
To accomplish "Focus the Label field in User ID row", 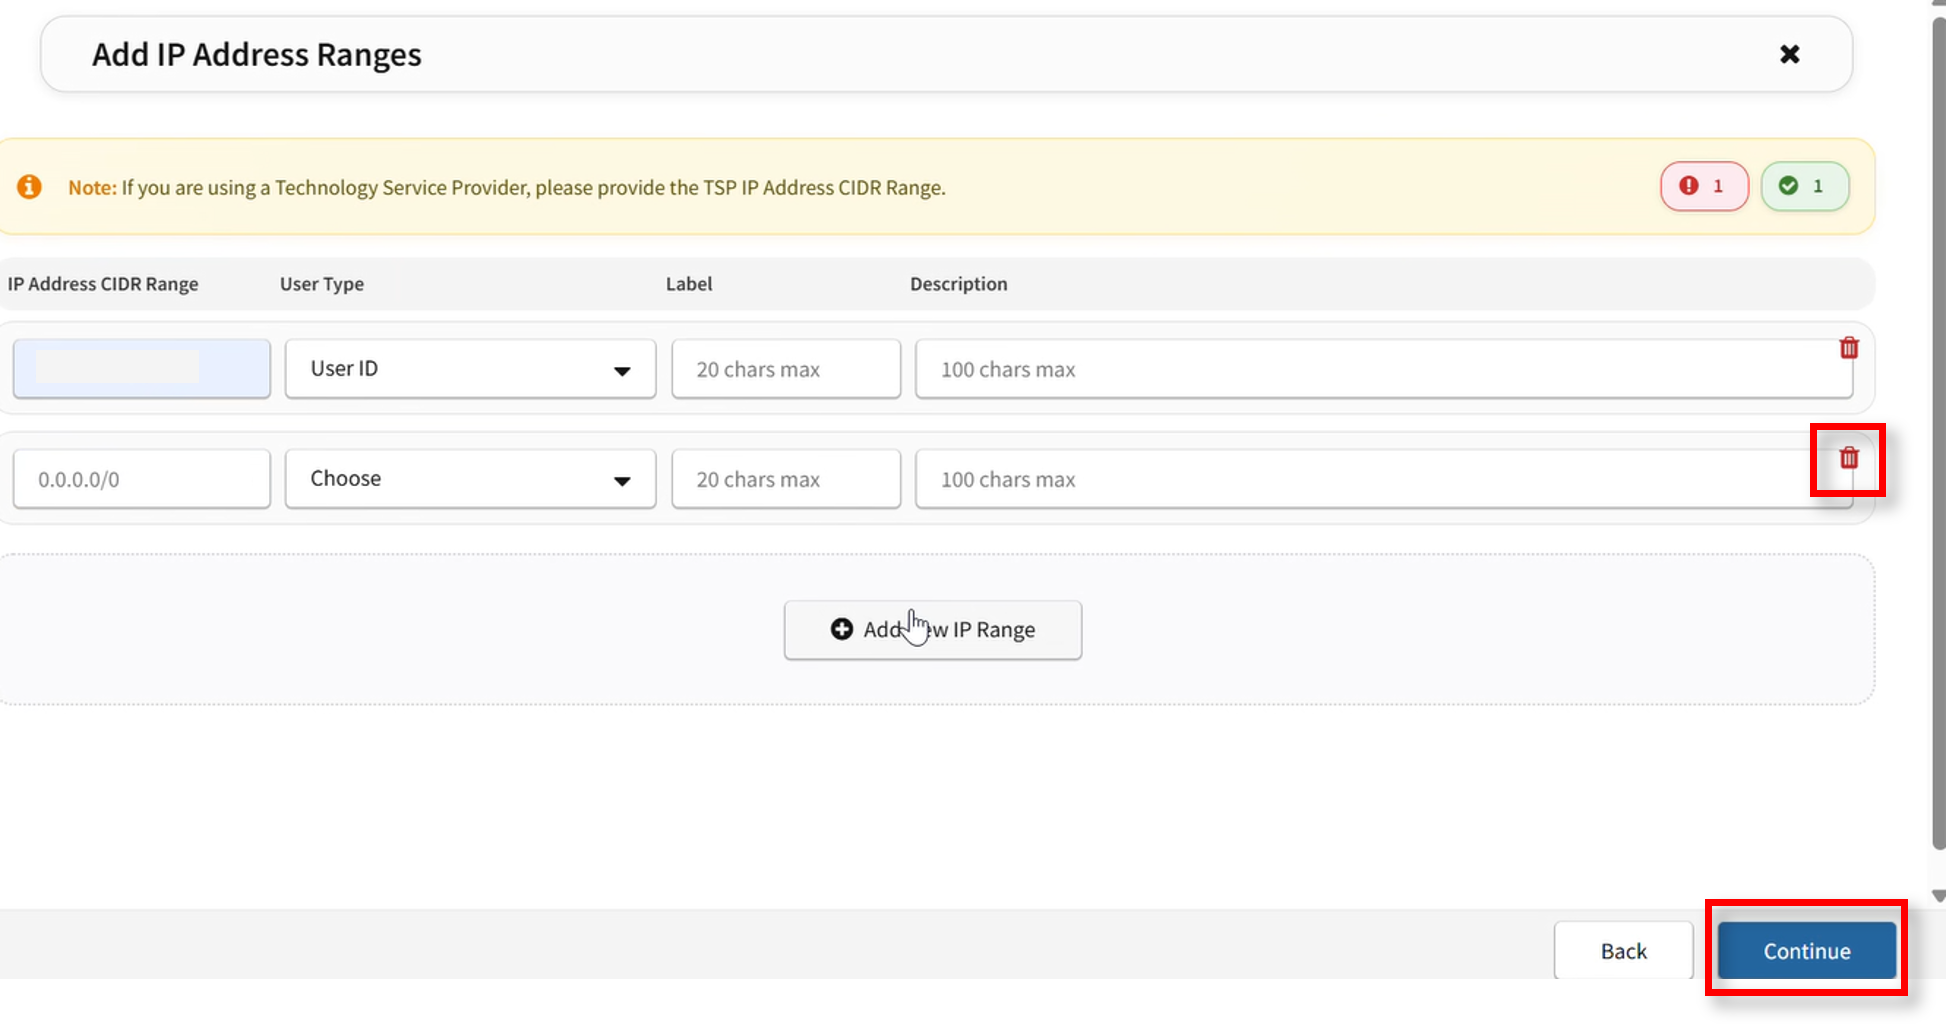I will pyautogui.click(x=786, y=369).
